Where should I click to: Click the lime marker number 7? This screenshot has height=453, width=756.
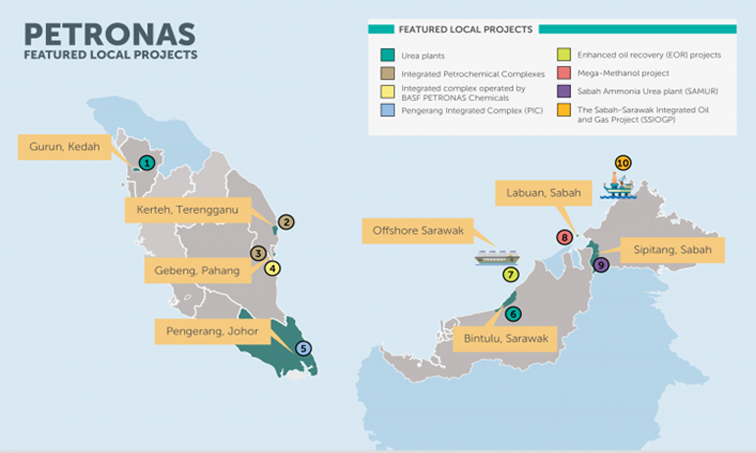click(x=511, y=275)
